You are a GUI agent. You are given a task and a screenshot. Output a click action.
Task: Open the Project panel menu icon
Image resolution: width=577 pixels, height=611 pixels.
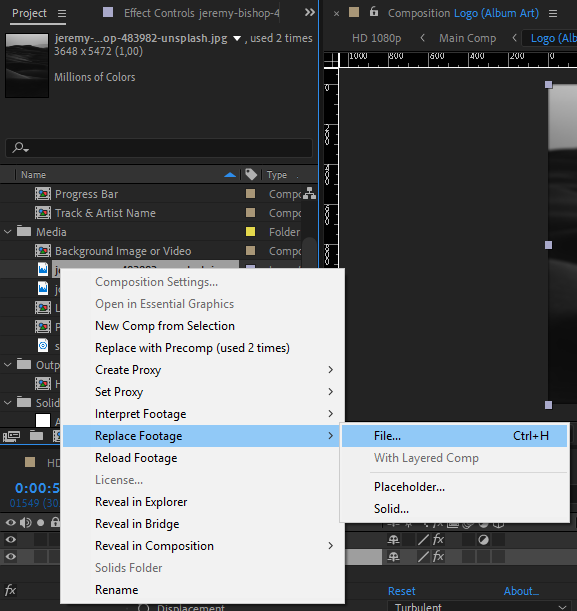[62, 14]
